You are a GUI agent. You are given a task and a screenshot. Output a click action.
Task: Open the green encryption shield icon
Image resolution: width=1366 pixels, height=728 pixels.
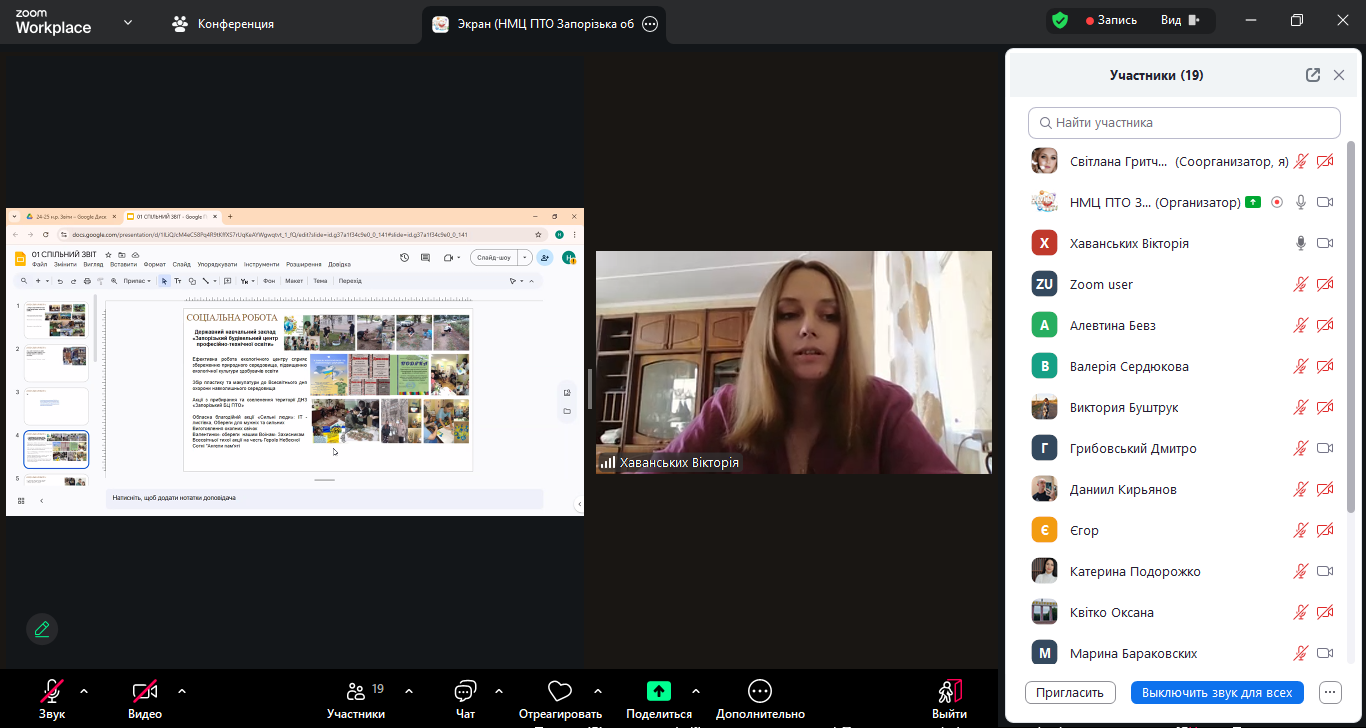coord(1060,20)
